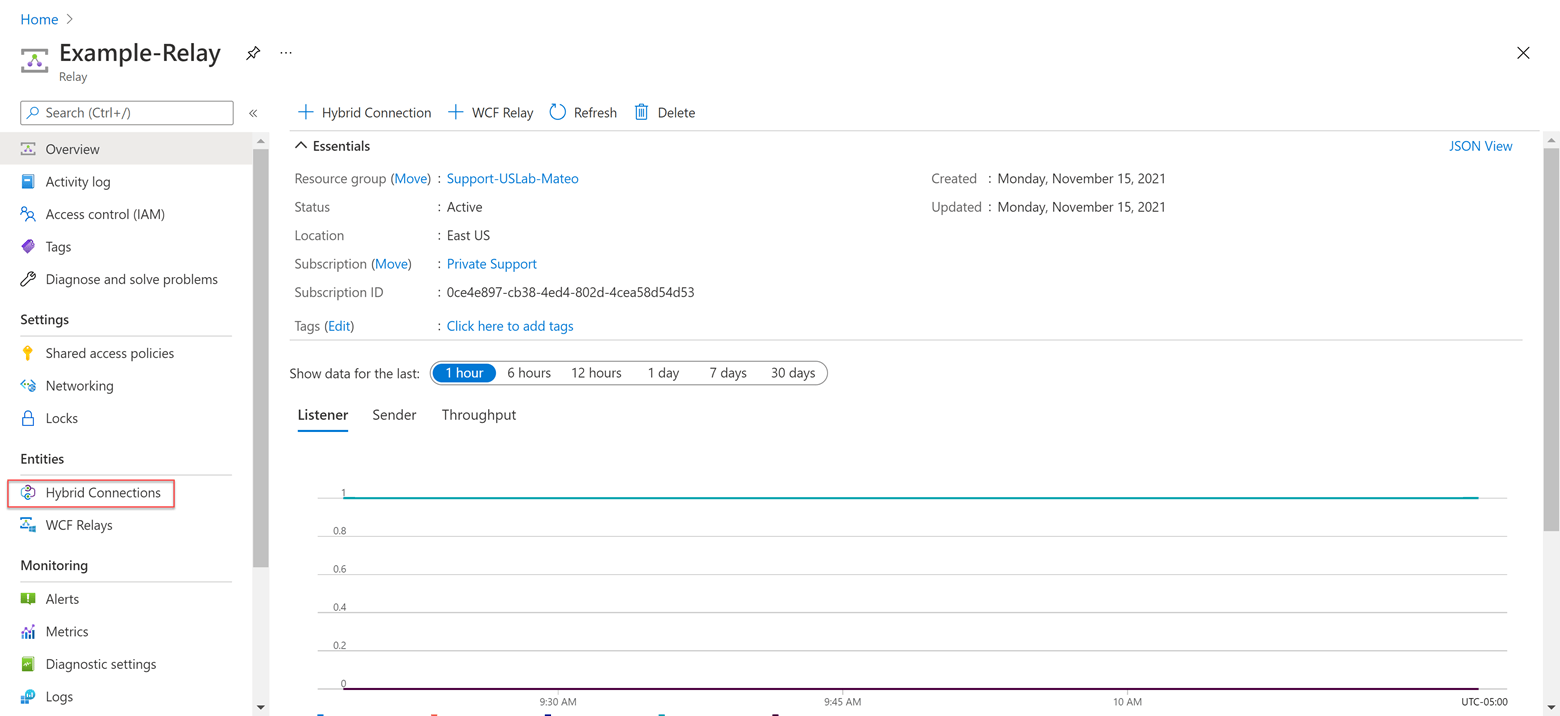Switch data range to 7 days
Viewport: 1560px width, 716px height.
click(x=727, y=372)
